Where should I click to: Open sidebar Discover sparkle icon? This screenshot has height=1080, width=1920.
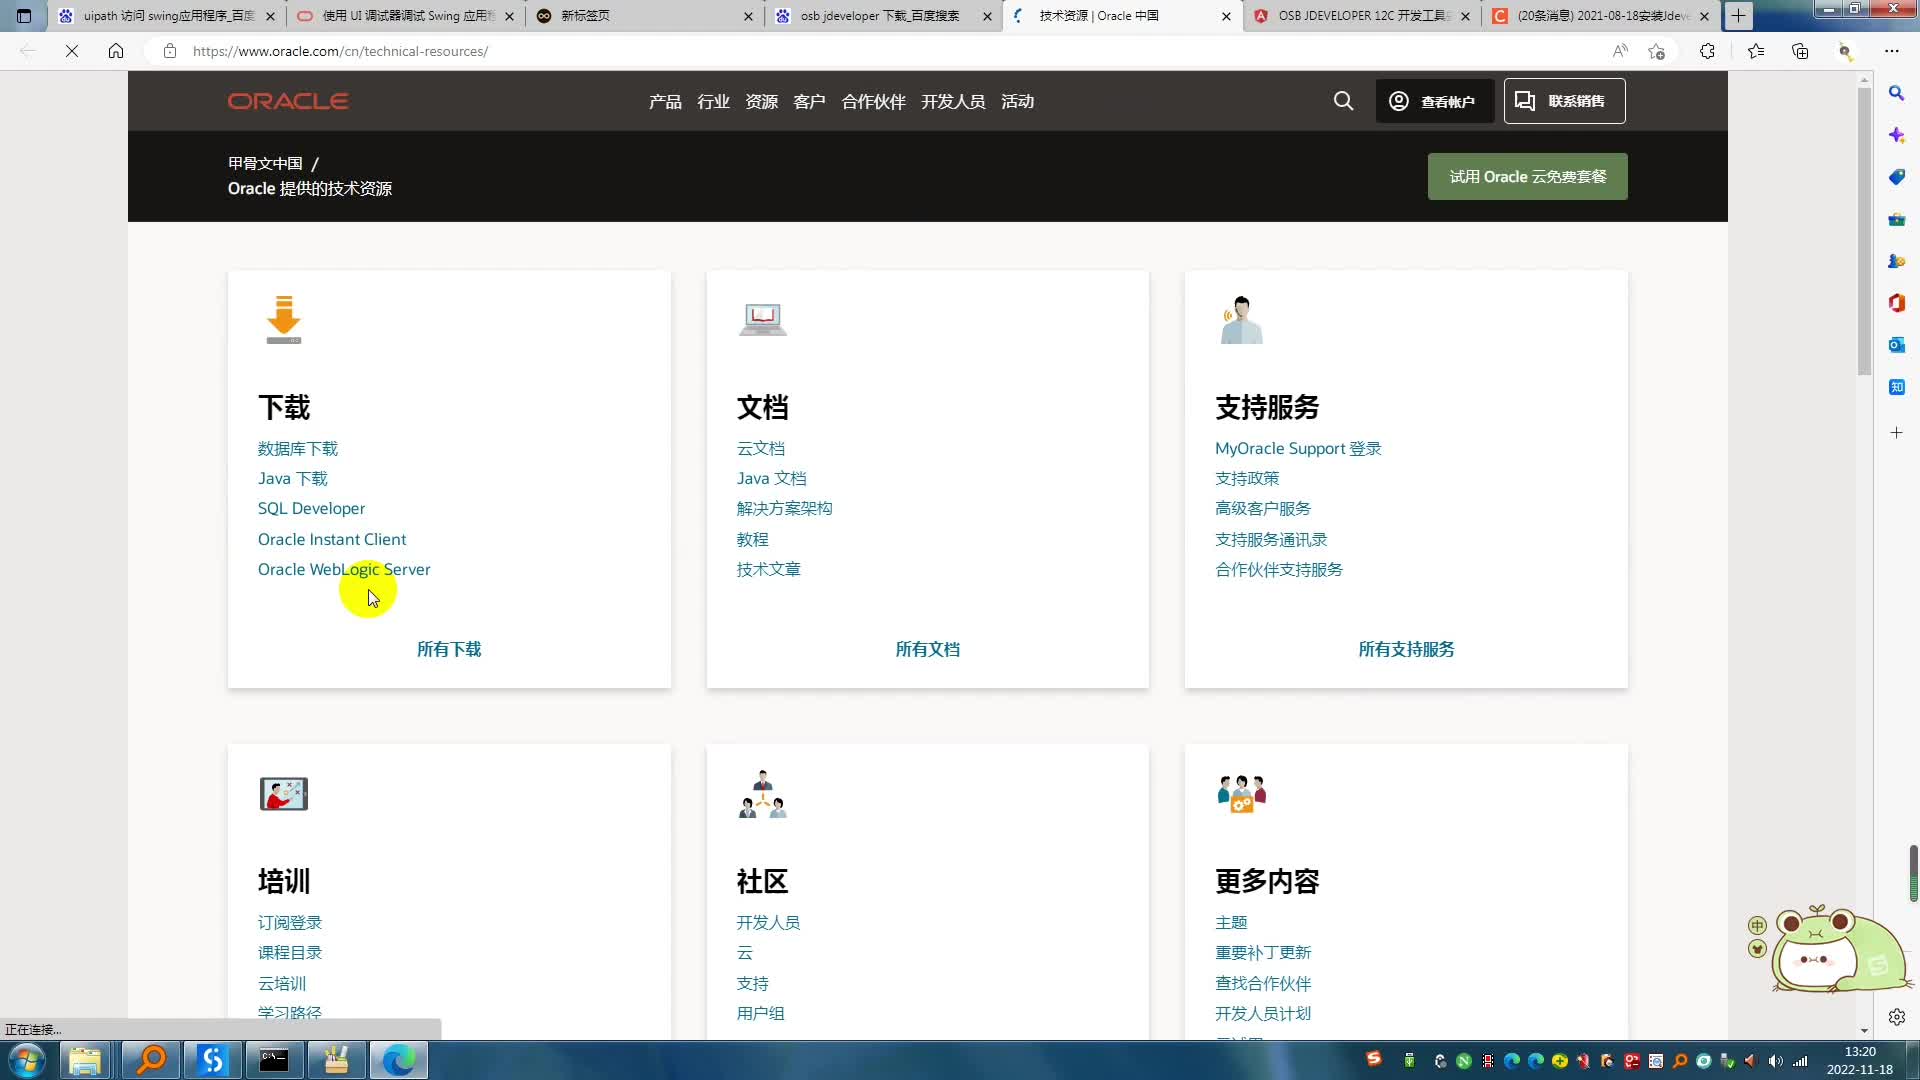(1896, 135)
